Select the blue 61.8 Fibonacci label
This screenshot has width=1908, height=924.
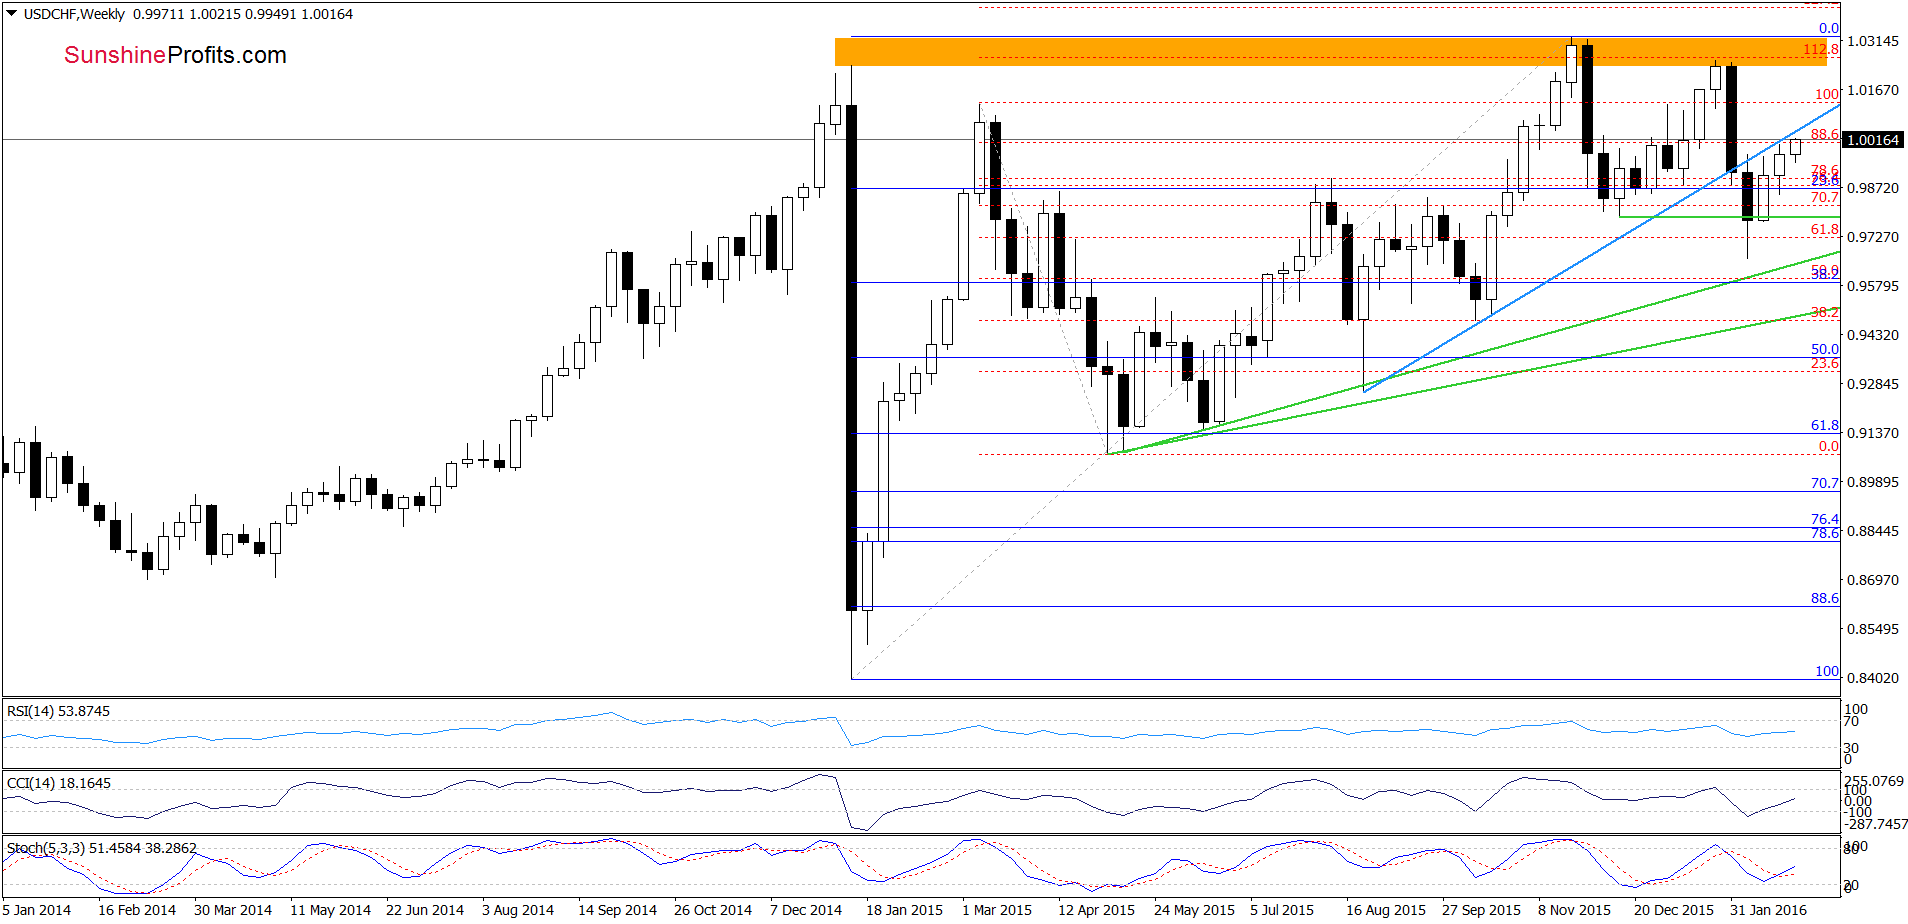pos(1825,425)
